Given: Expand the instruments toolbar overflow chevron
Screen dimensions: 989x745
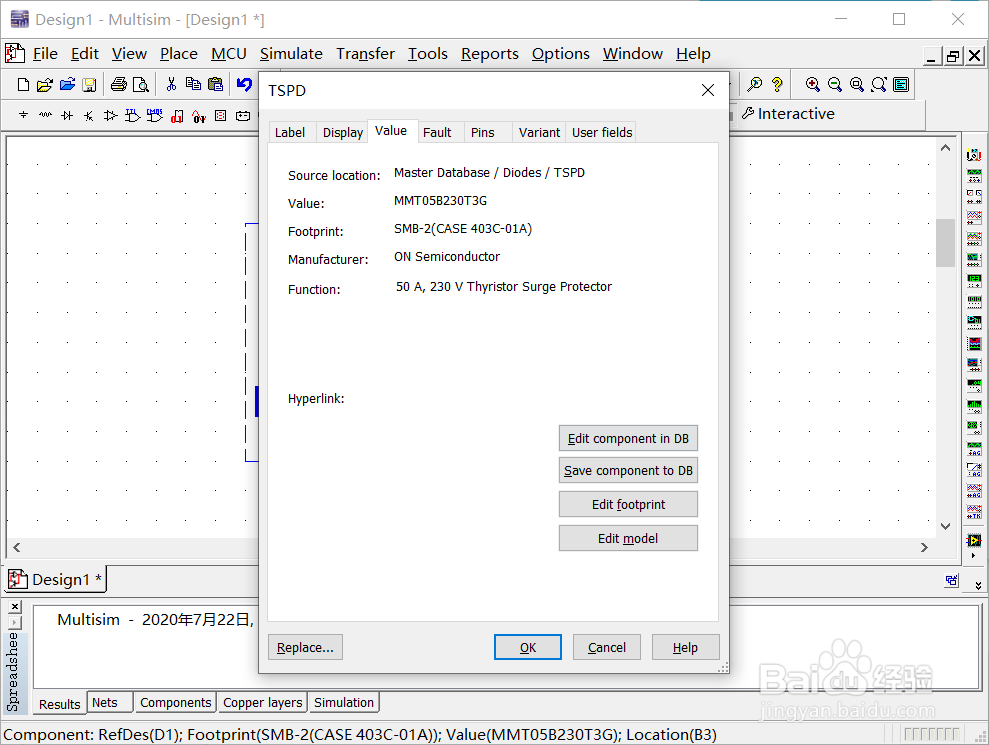Looking at the screenshot, I should 978,586.
